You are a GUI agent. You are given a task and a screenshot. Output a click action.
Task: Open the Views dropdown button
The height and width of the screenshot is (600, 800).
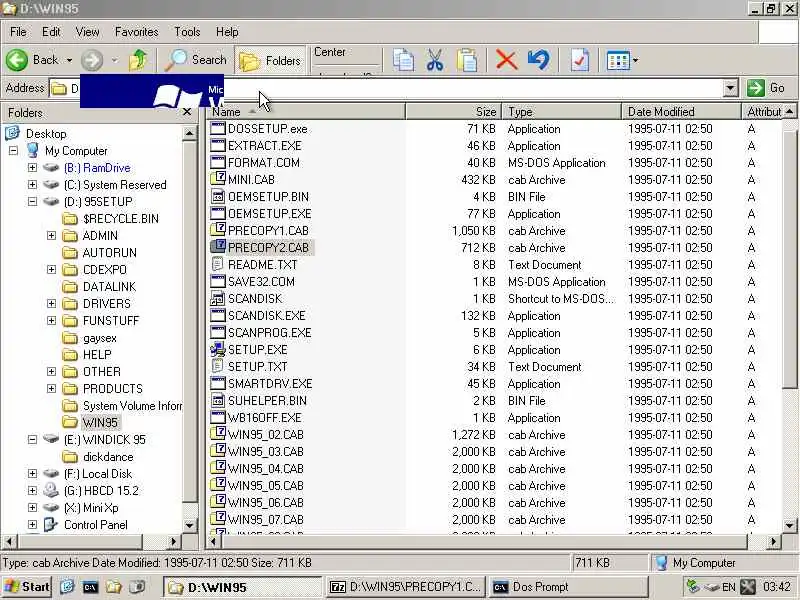click(x=622, y=61)
